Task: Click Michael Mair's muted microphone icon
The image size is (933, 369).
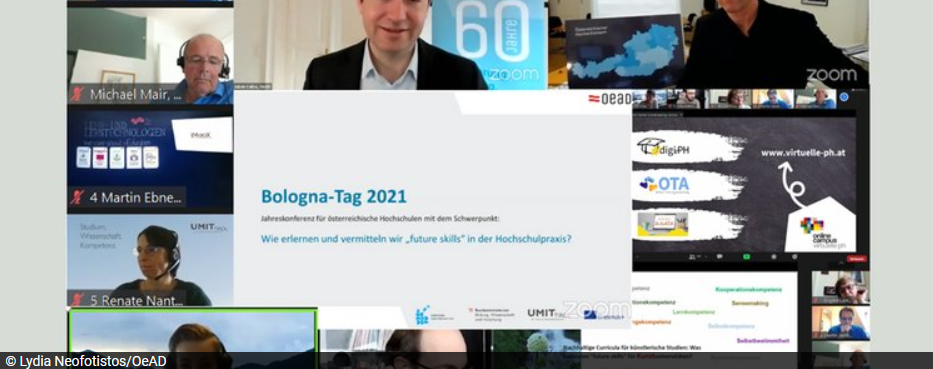Action: pos(77,94)
